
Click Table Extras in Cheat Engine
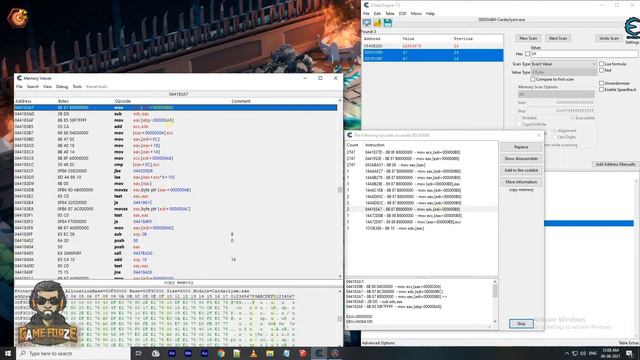pyautogui.click(x=629, y=343)
